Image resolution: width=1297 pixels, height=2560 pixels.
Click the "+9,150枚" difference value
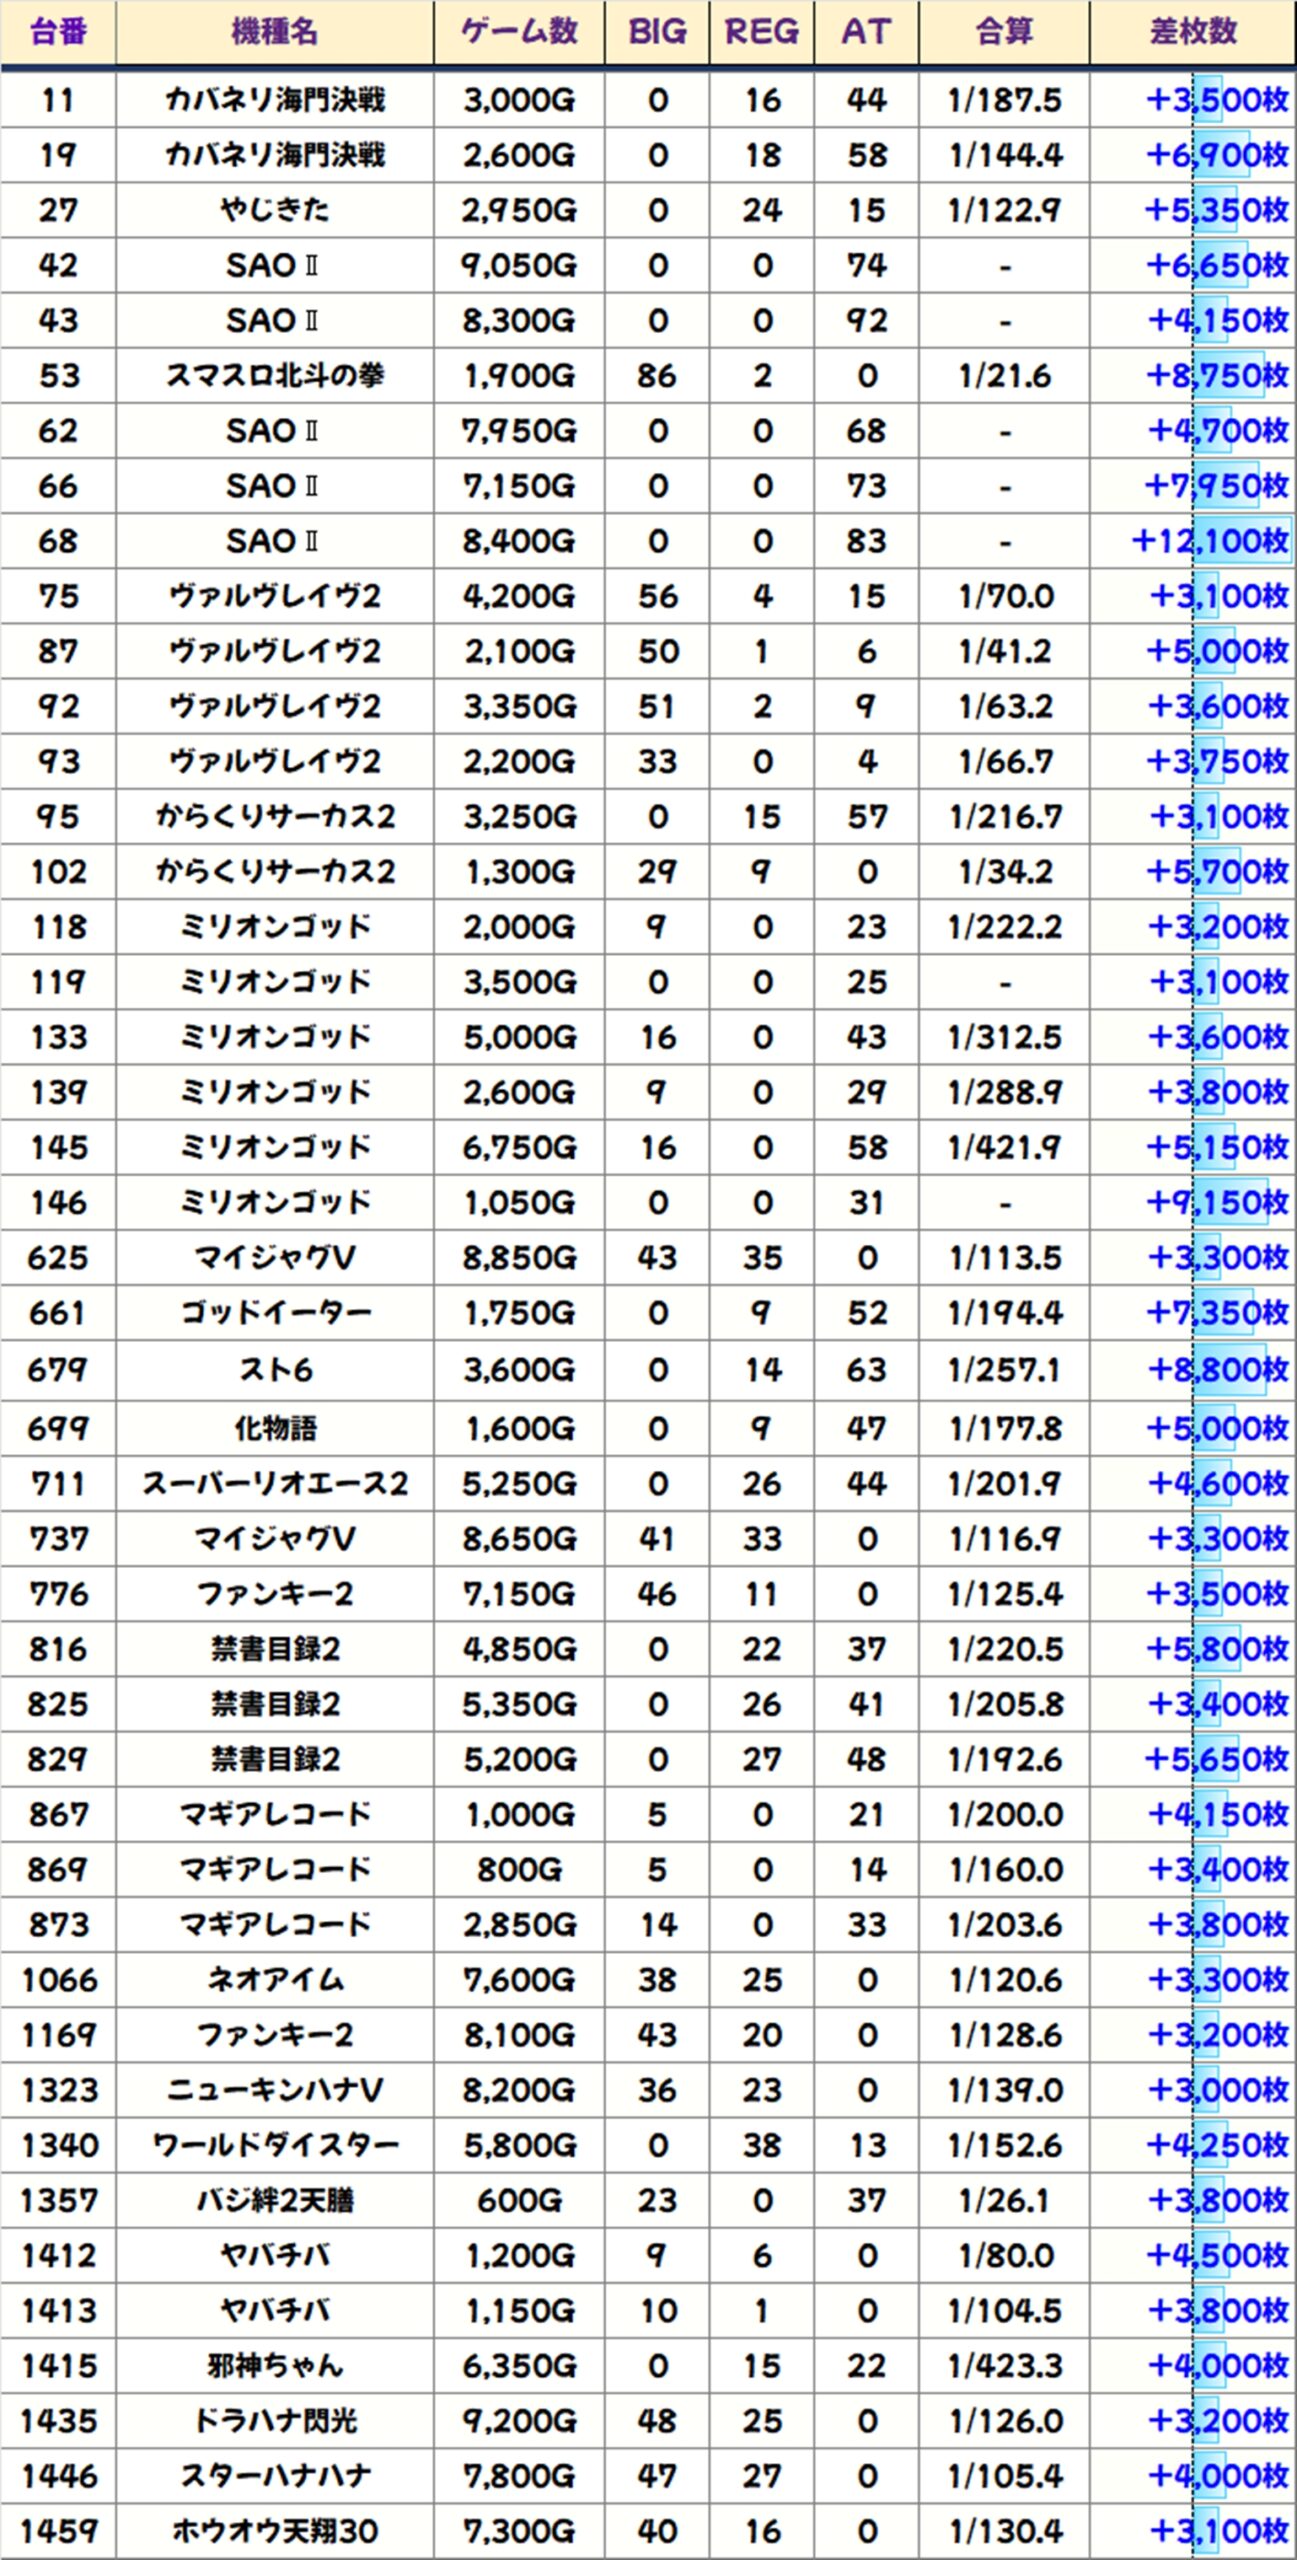coord(1217,1202)
